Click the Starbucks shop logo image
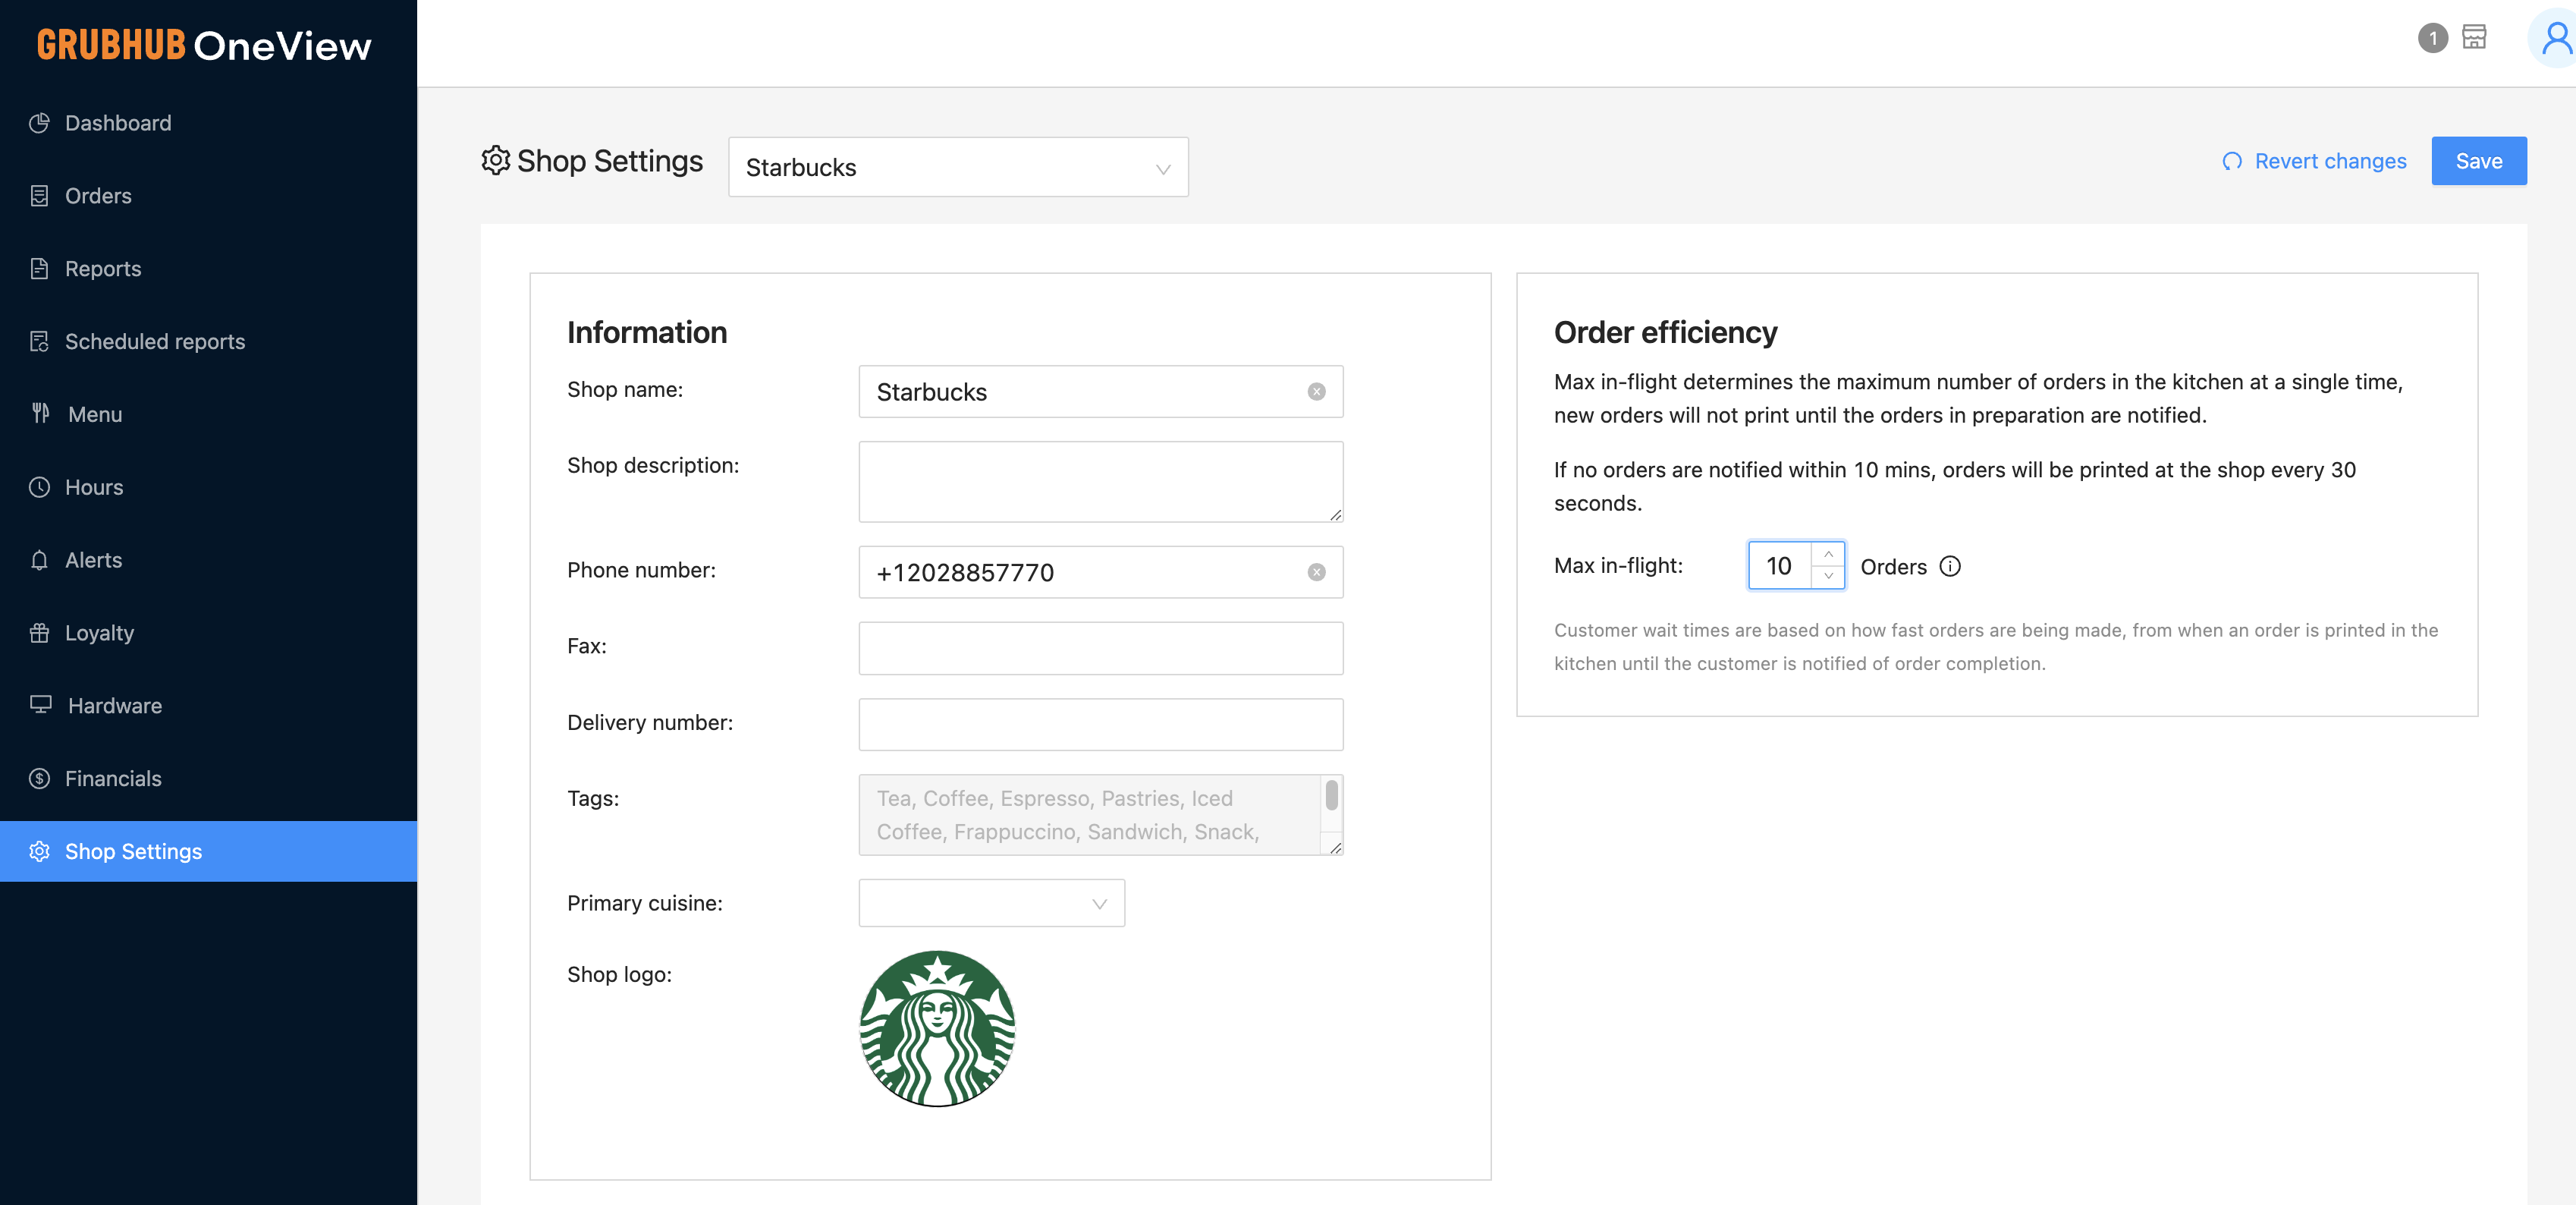This screenshot has height=1205, width=2576. [x=937, y=1029]
